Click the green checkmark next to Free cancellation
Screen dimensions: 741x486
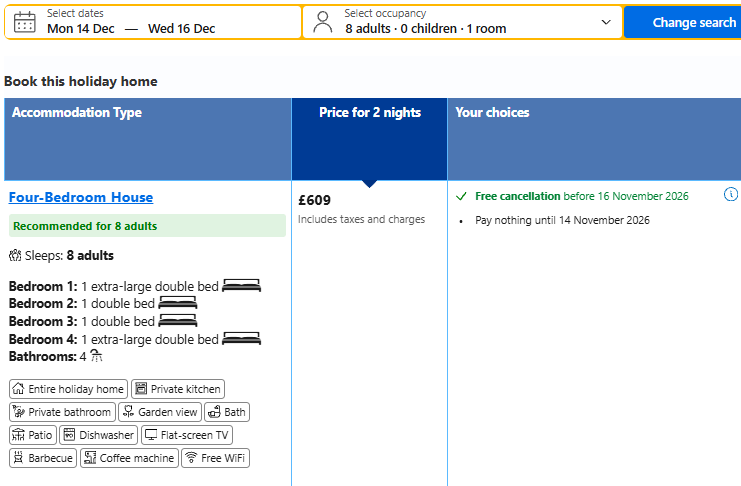point(461,196)
